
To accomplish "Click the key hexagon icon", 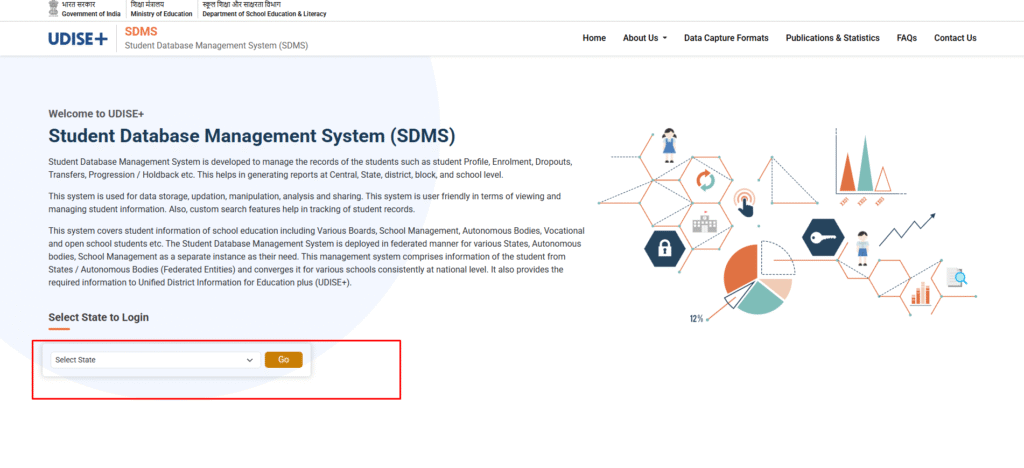I will coord(823,238).
